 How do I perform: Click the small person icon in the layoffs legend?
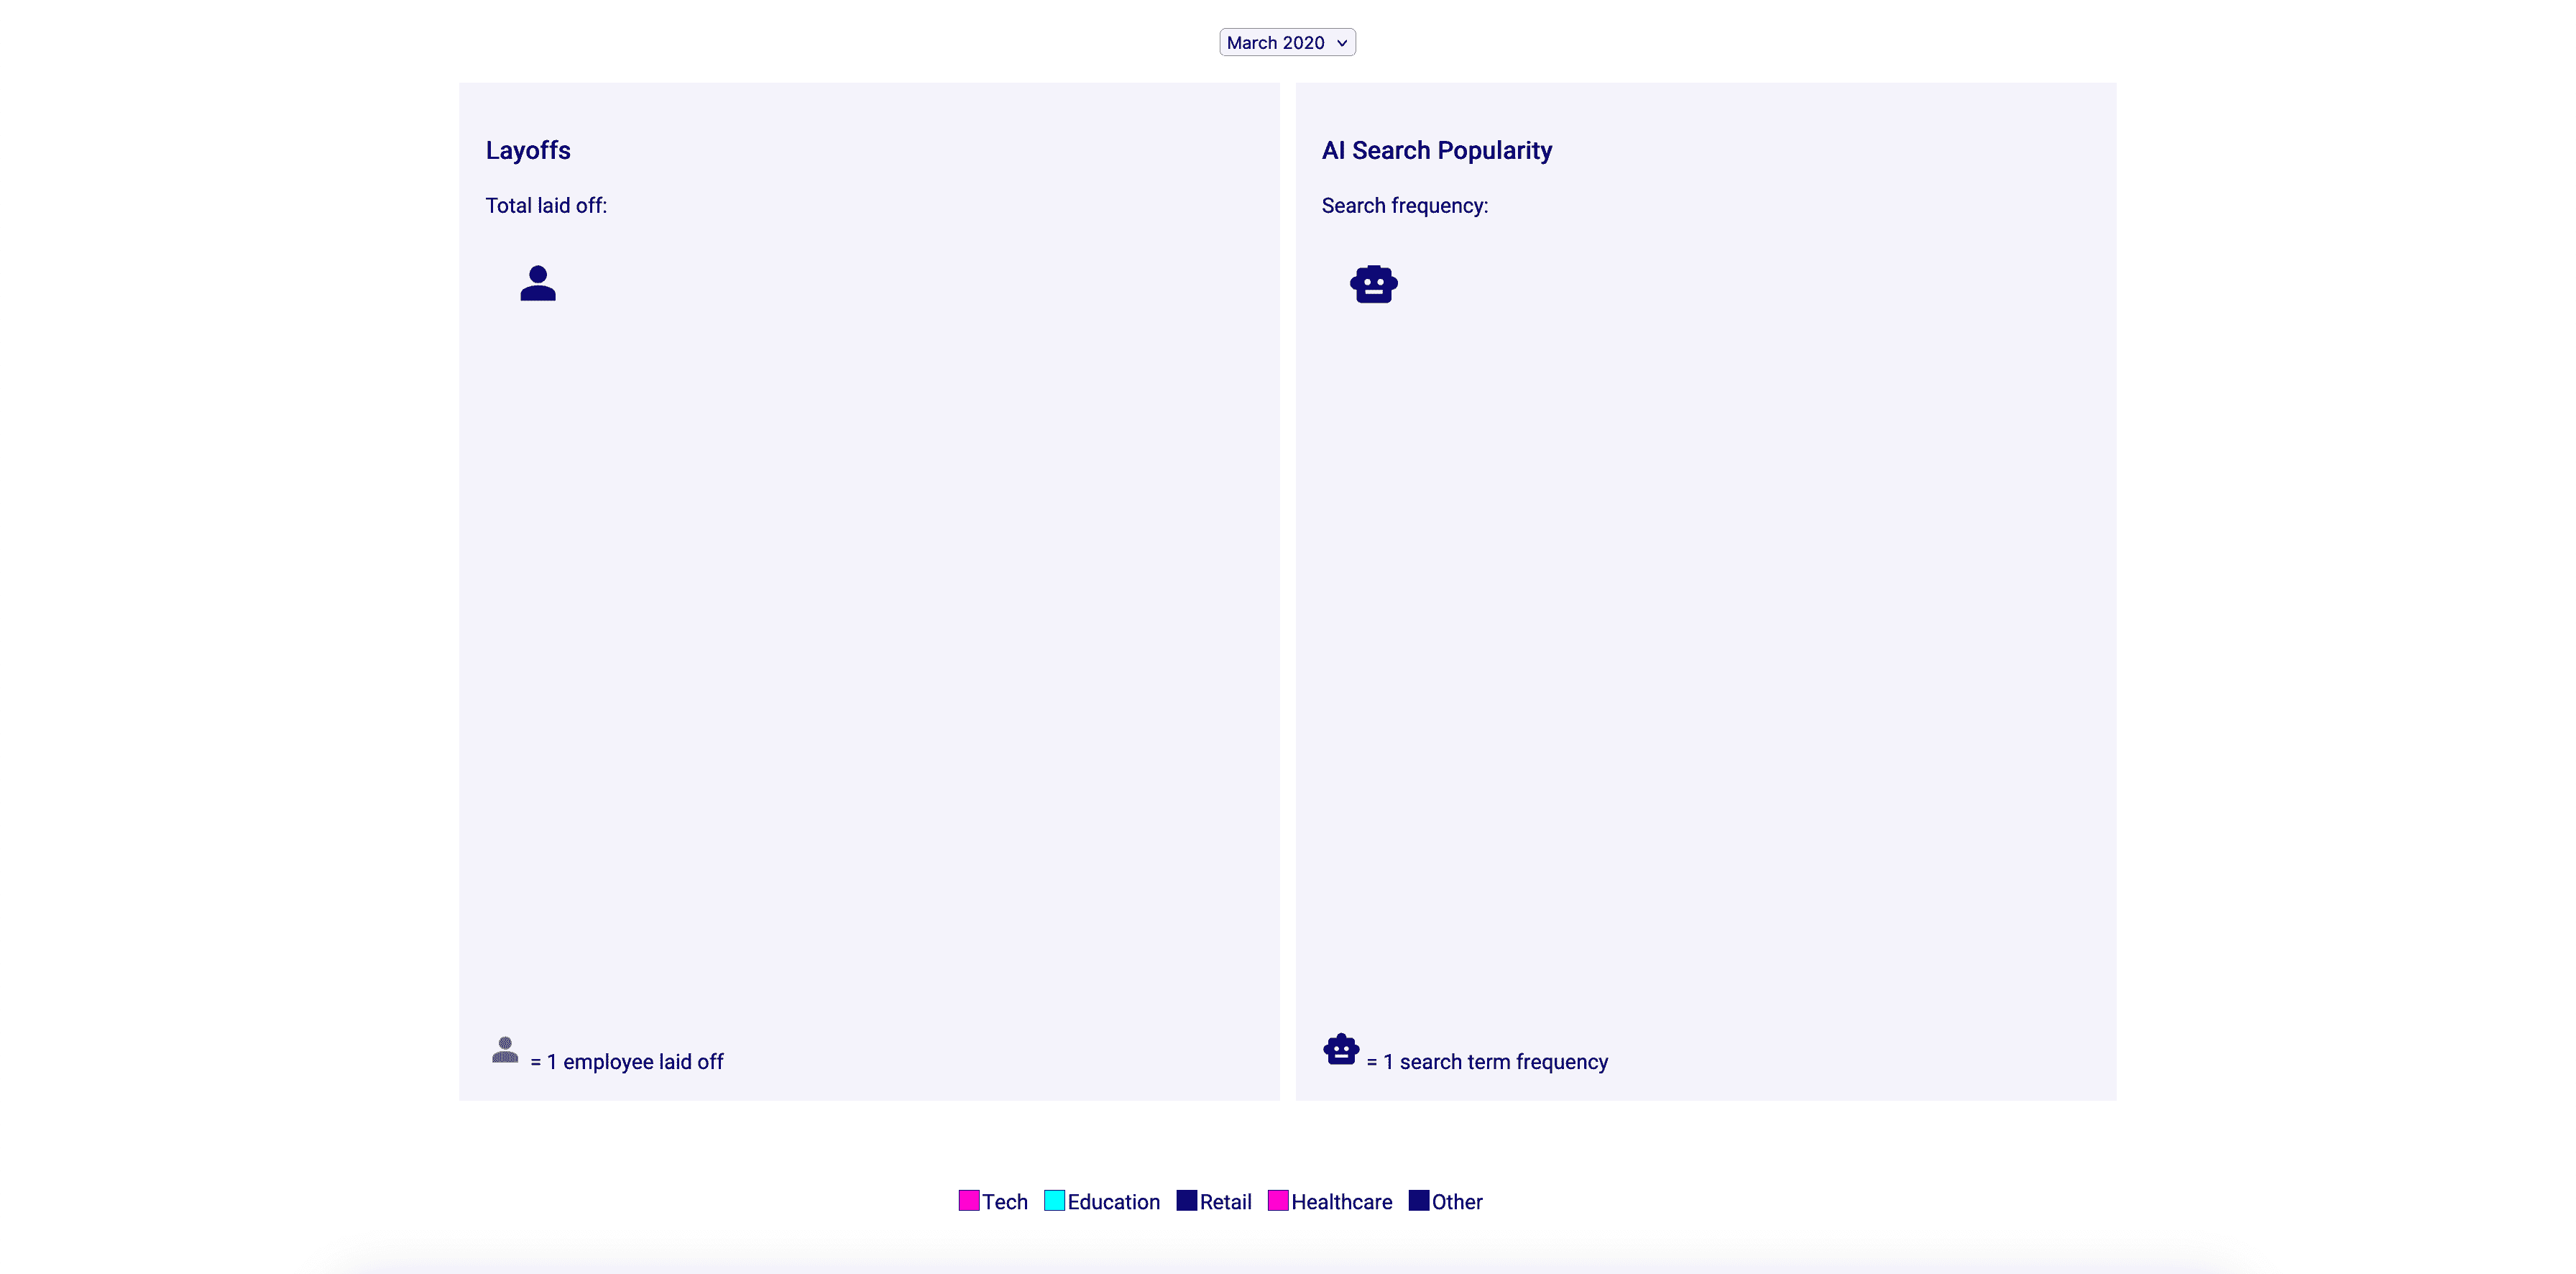coord(505,1050)
